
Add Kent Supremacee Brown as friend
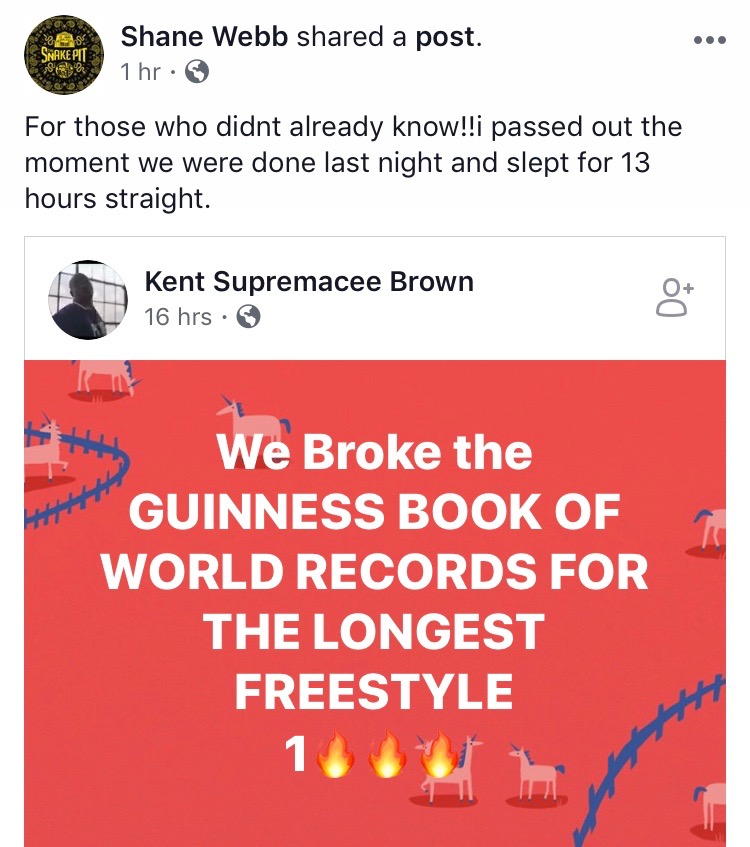tap(674, 298)
